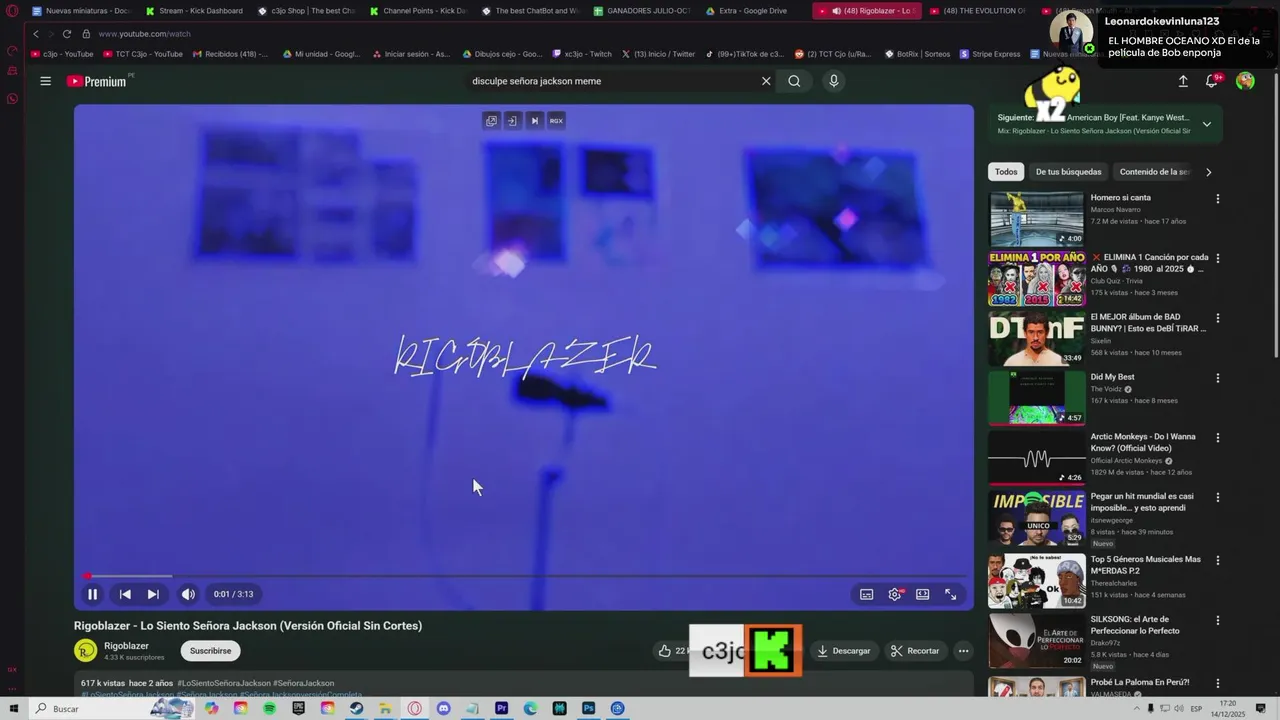Enter fullscreen from the player
Viewport: 1280px width, 720px height.
point(951,594)
